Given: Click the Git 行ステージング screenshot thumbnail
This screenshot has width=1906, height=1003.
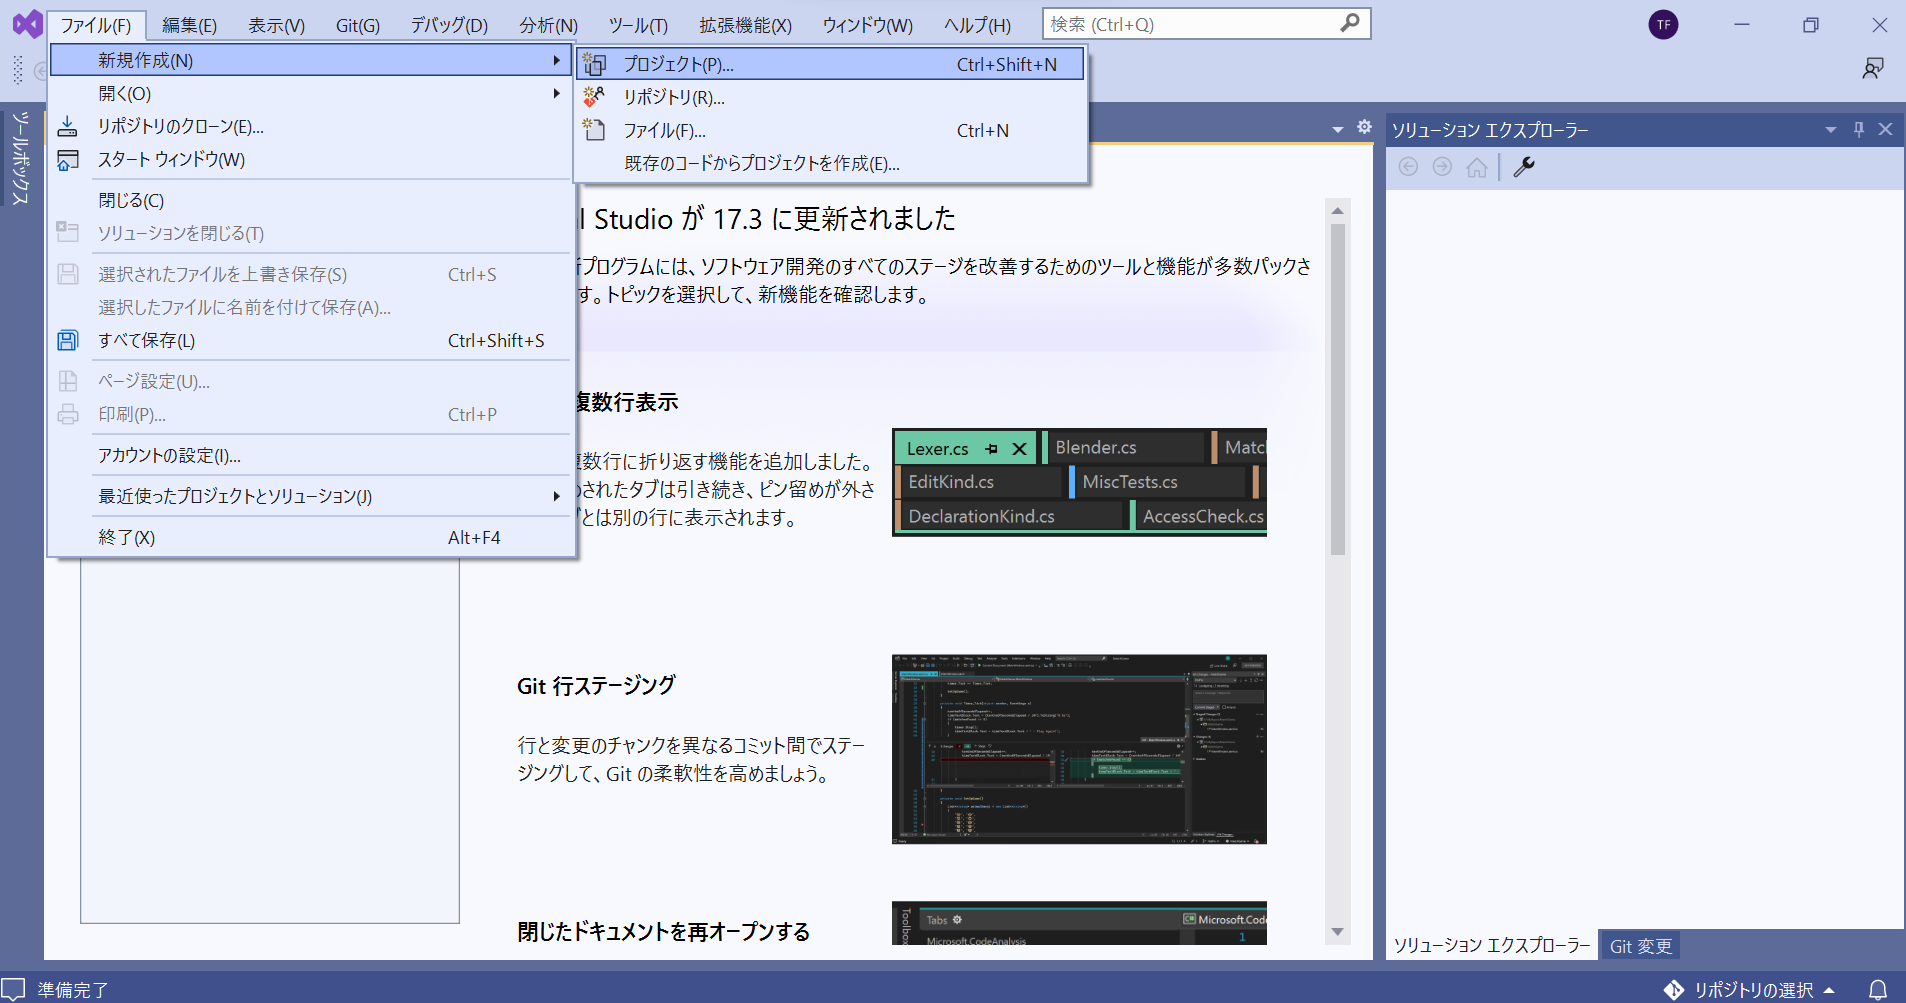Looking at the screenshot, I should point(1079,749).
